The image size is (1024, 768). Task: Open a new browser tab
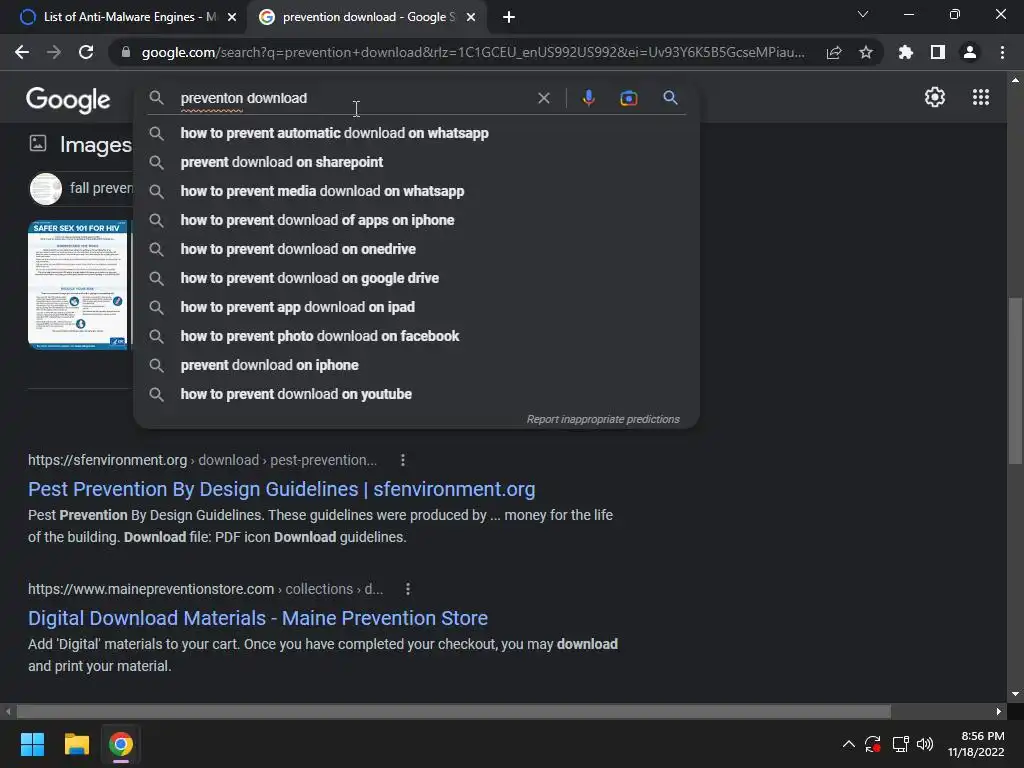click(509, 17)
